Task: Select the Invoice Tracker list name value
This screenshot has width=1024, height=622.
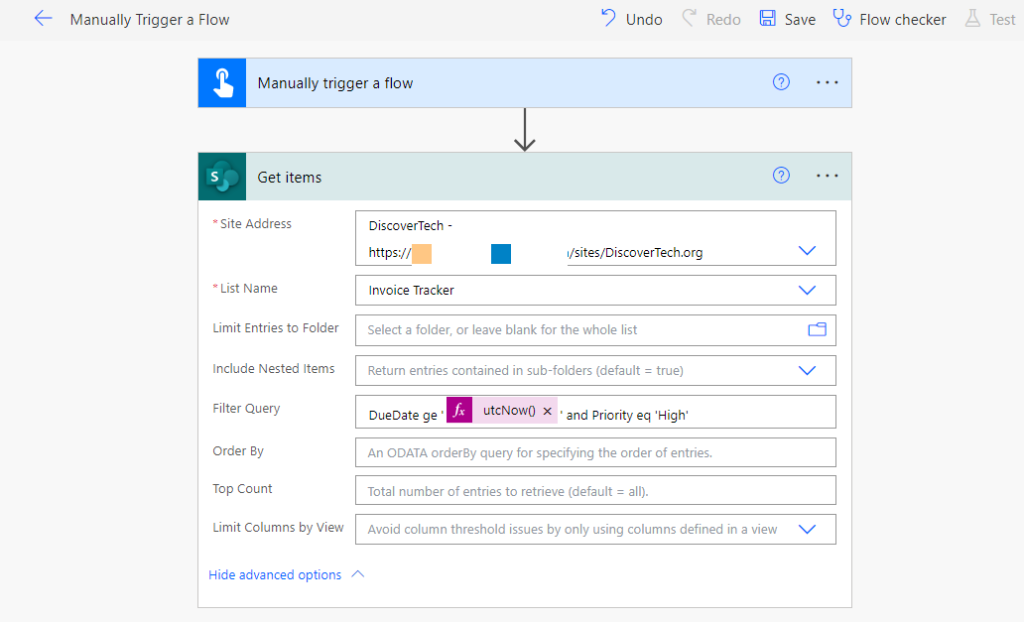Action: point(411,290)
